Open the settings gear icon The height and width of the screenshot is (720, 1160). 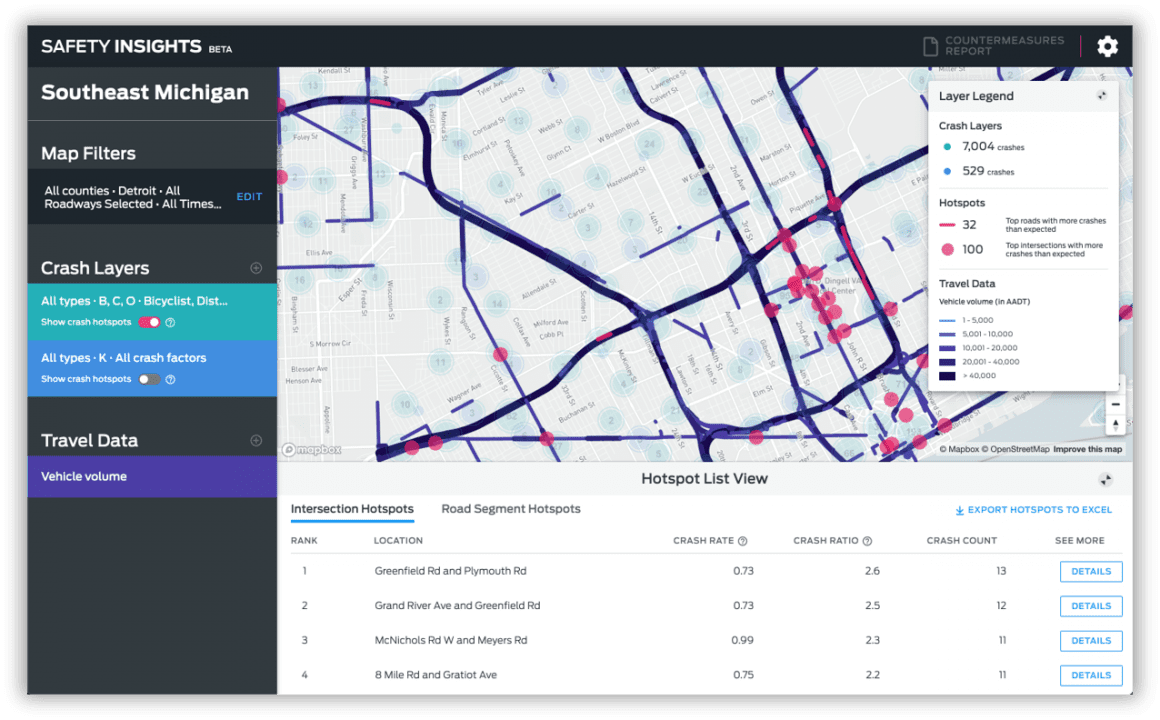pos(1107,46)
